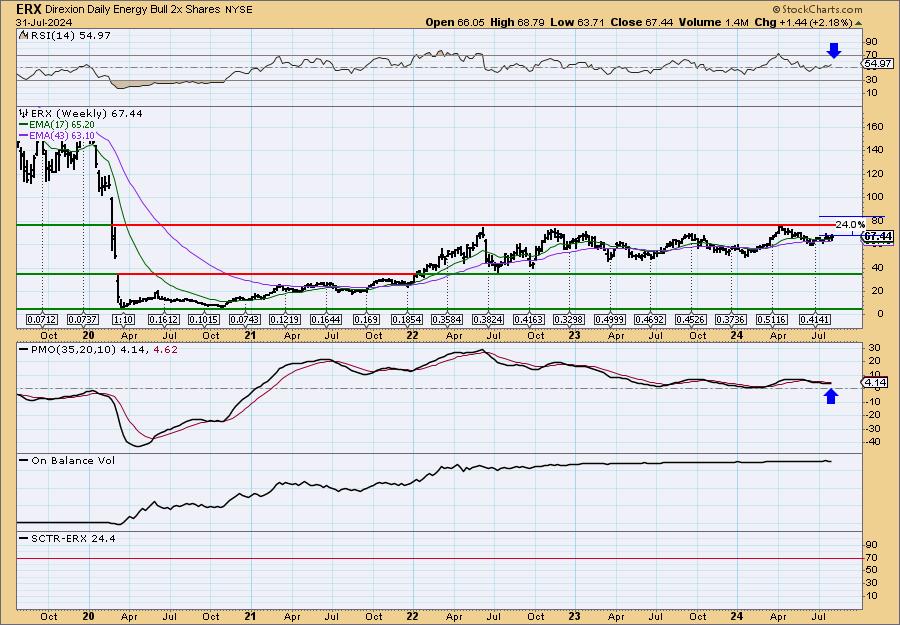This screenshot has height=625, width=900.
Task: Click the 0.4692 value box
Action: 650,319
